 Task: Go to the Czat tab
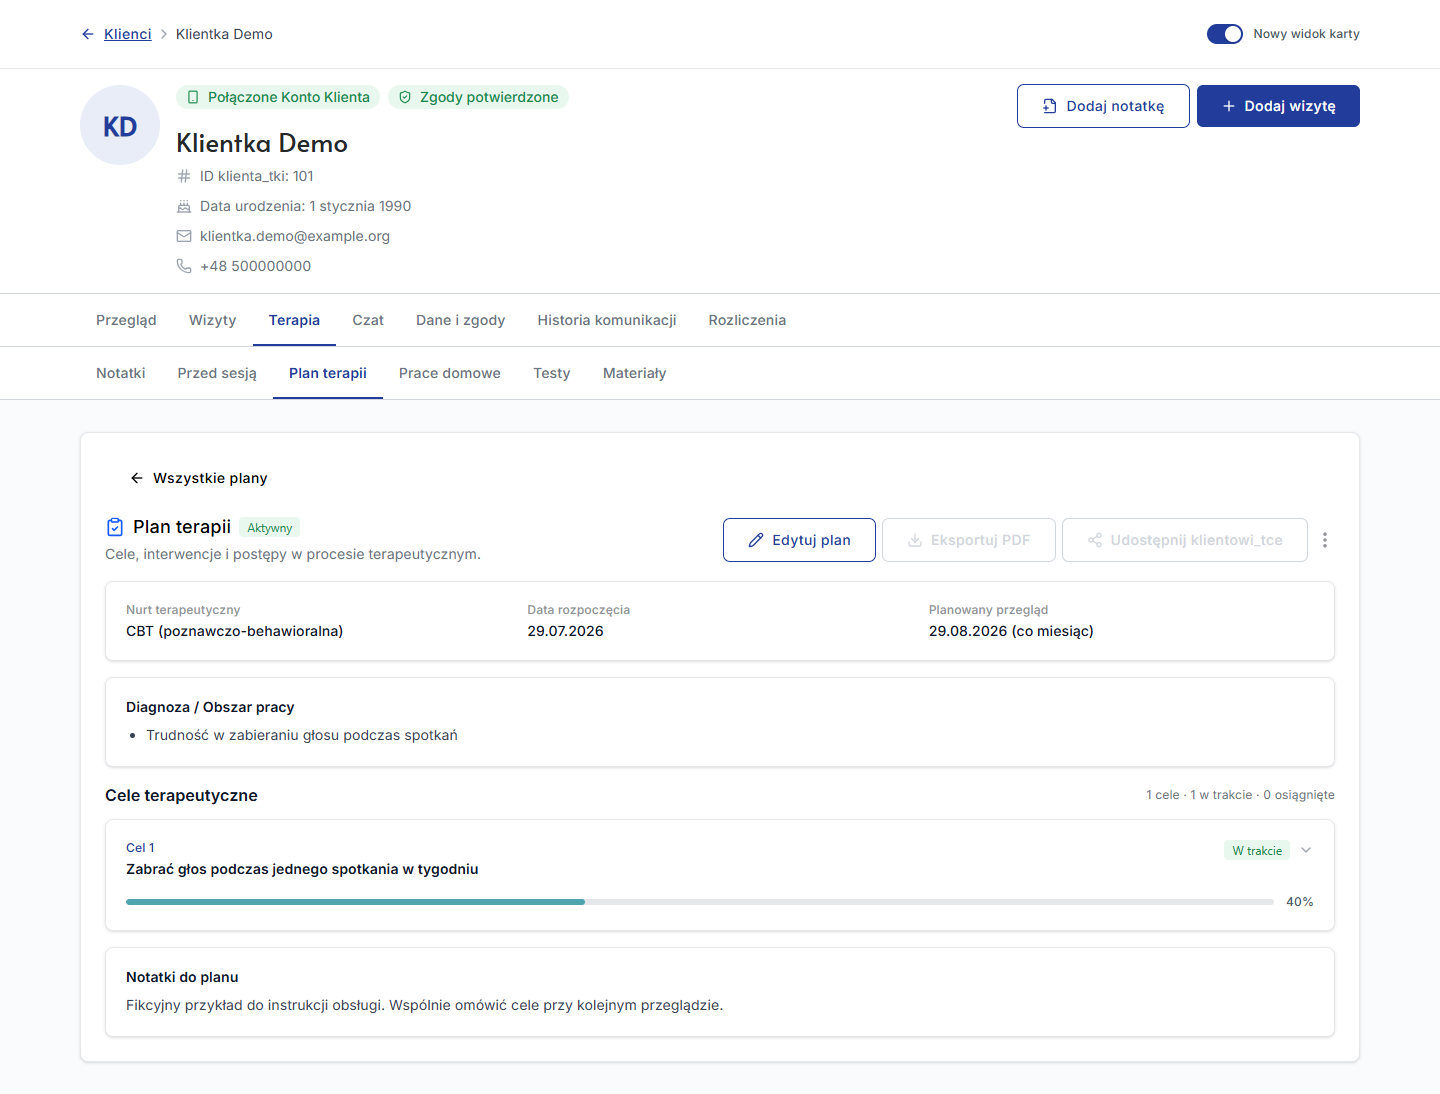[368, 320]
